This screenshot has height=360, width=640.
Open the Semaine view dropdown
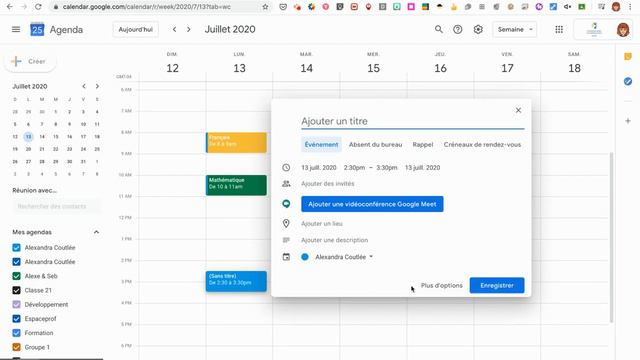(x=515, y=29)
